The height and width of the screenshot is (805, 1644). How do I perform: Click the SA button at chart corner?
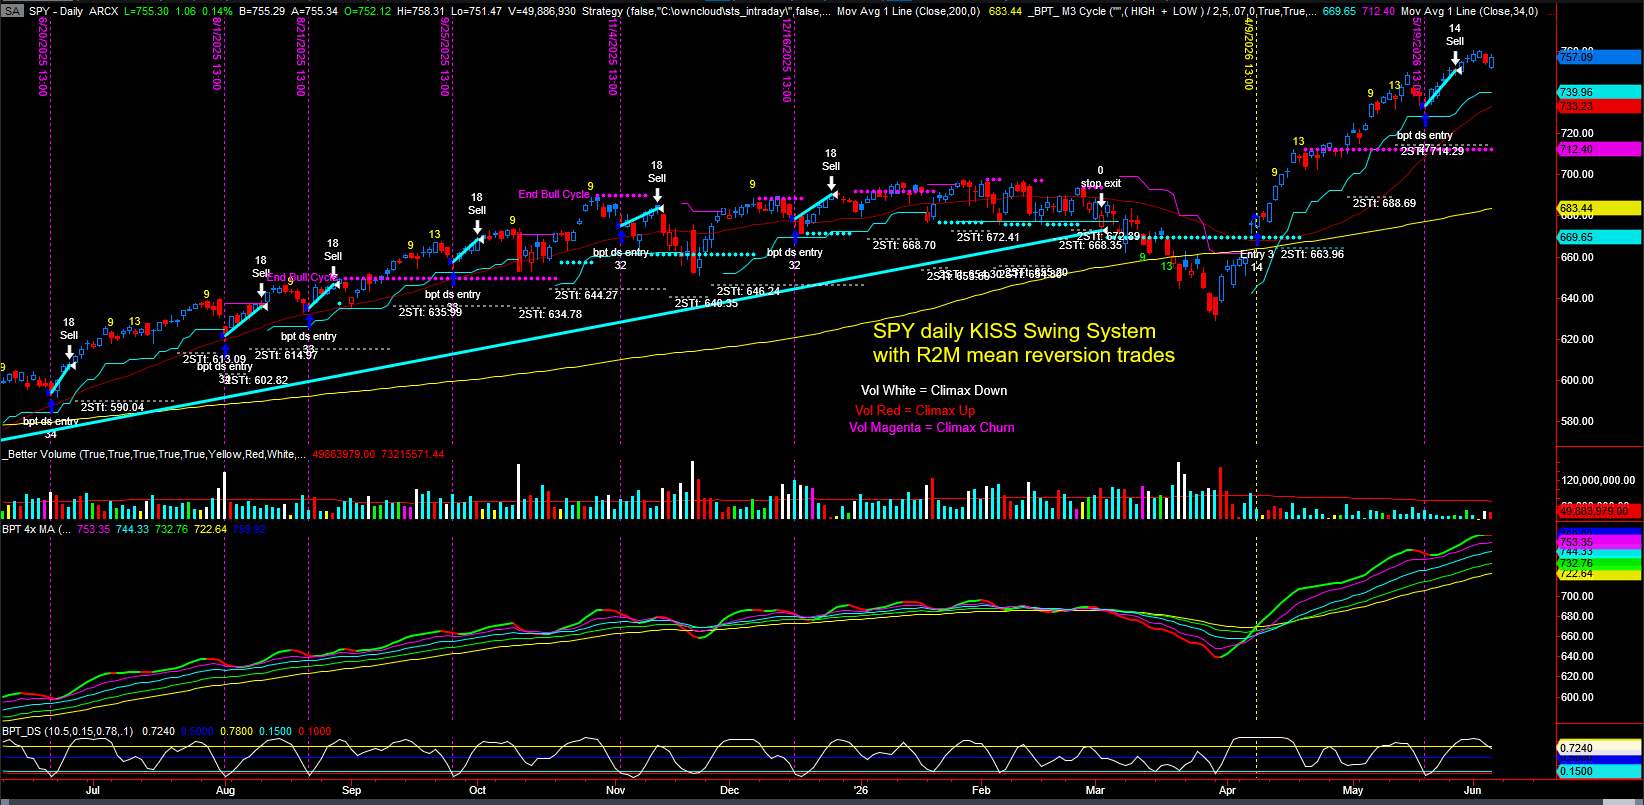click(x=12, y=11)
